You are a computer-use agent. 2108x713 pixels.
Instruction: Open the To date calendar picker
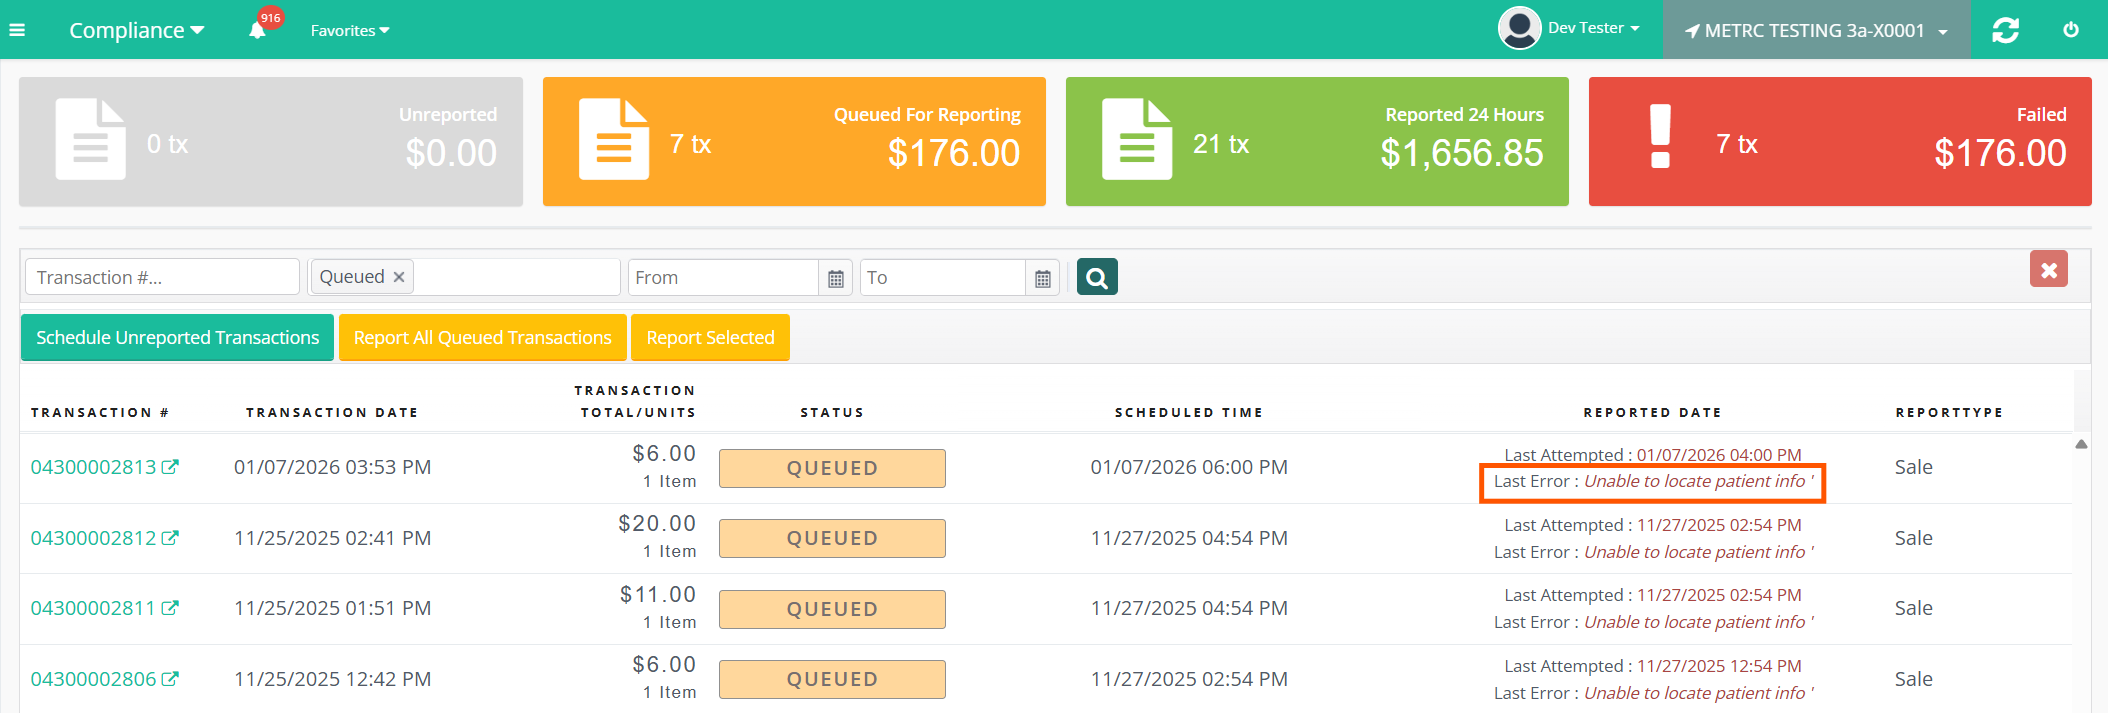pos(1043,278)
